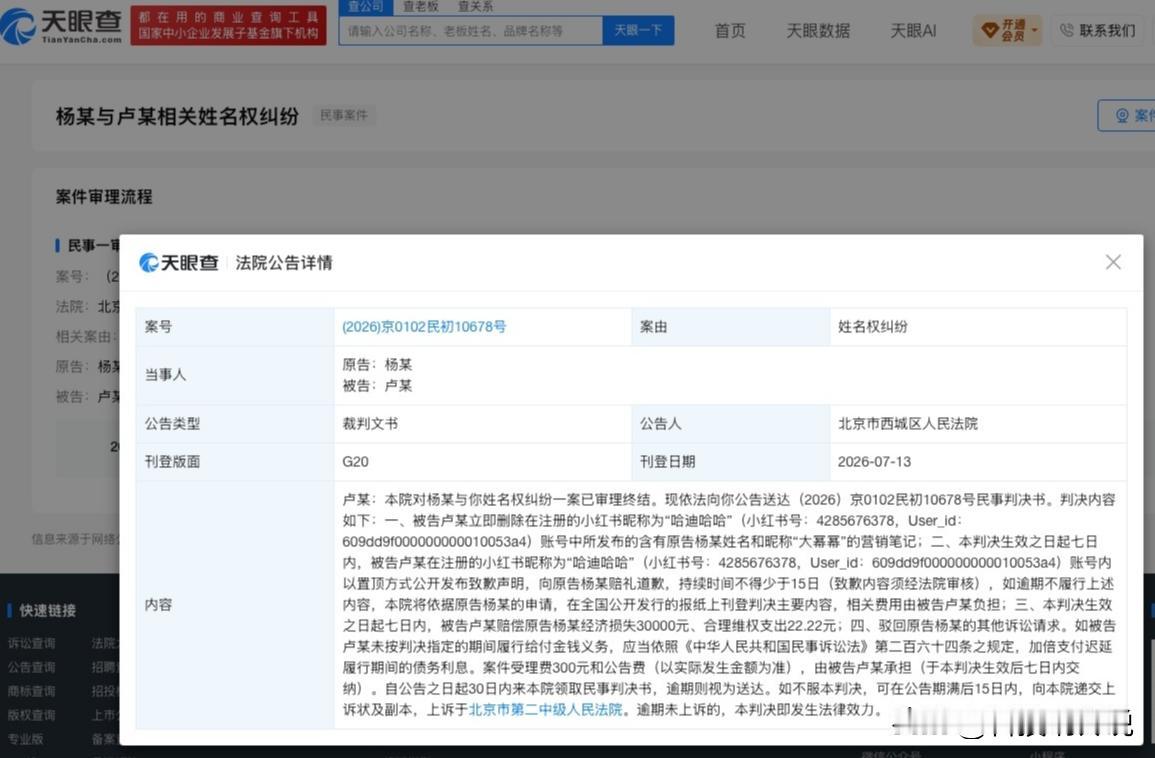Click the red 国家中小企业发展子基金 banner
Screen dimensions: 1155x758
228,26
